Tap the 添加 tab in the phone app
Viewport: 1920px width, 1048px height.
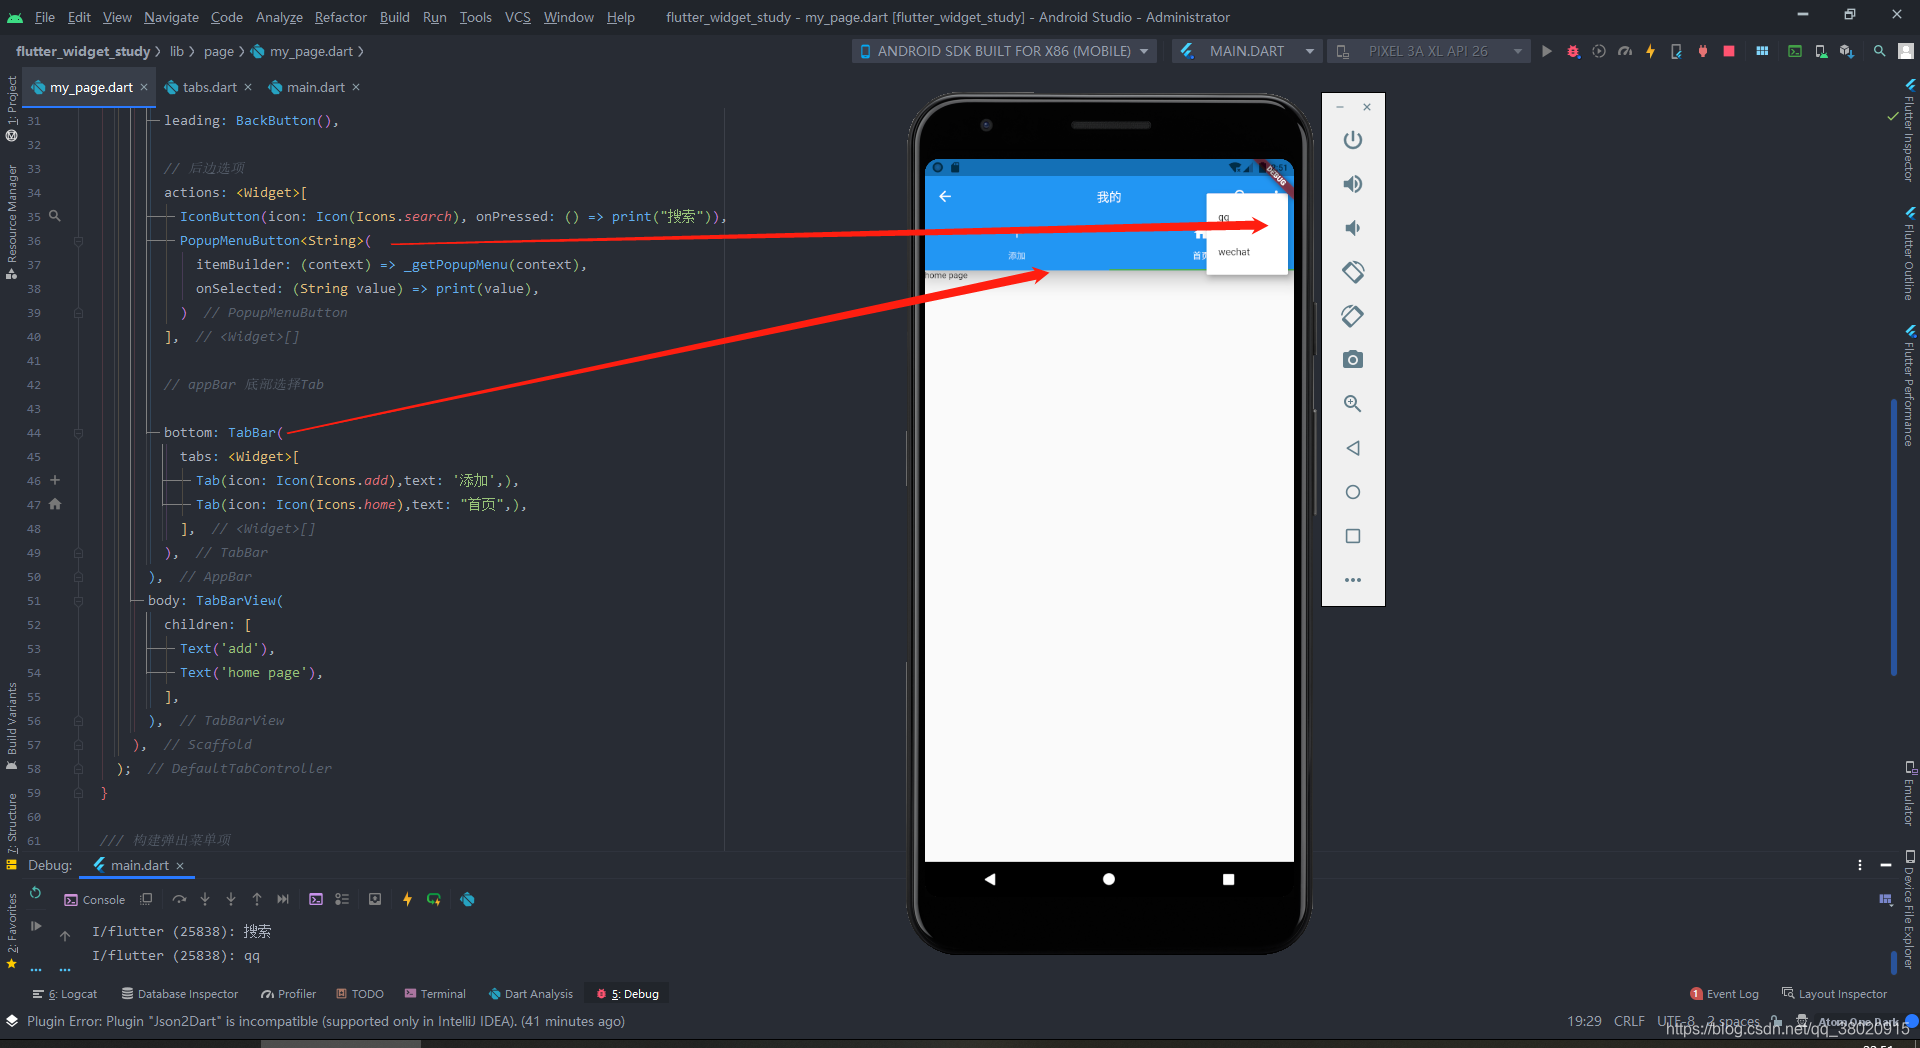1017,246
